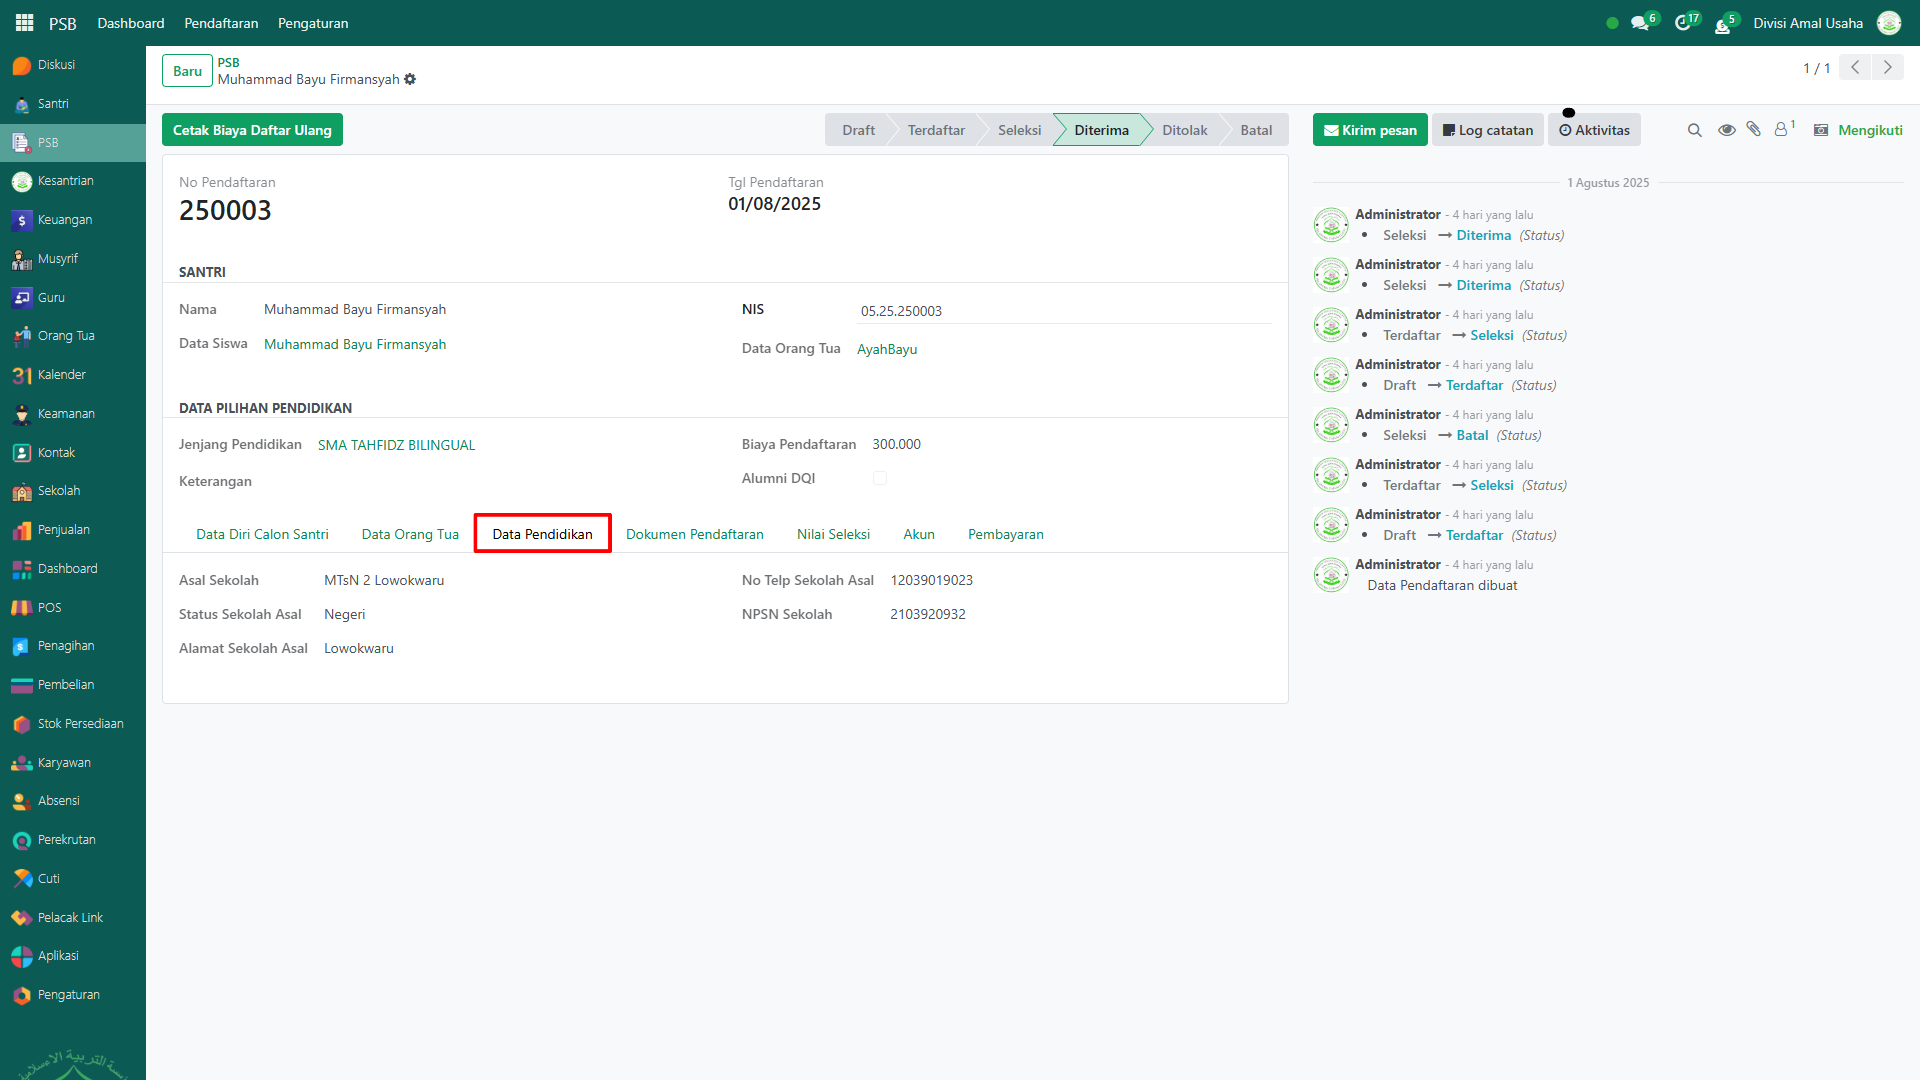The height and width of the screenshot is (1080, 1920).
Task: Toggle Mengikuti follow status
Action: (1869, 130)
